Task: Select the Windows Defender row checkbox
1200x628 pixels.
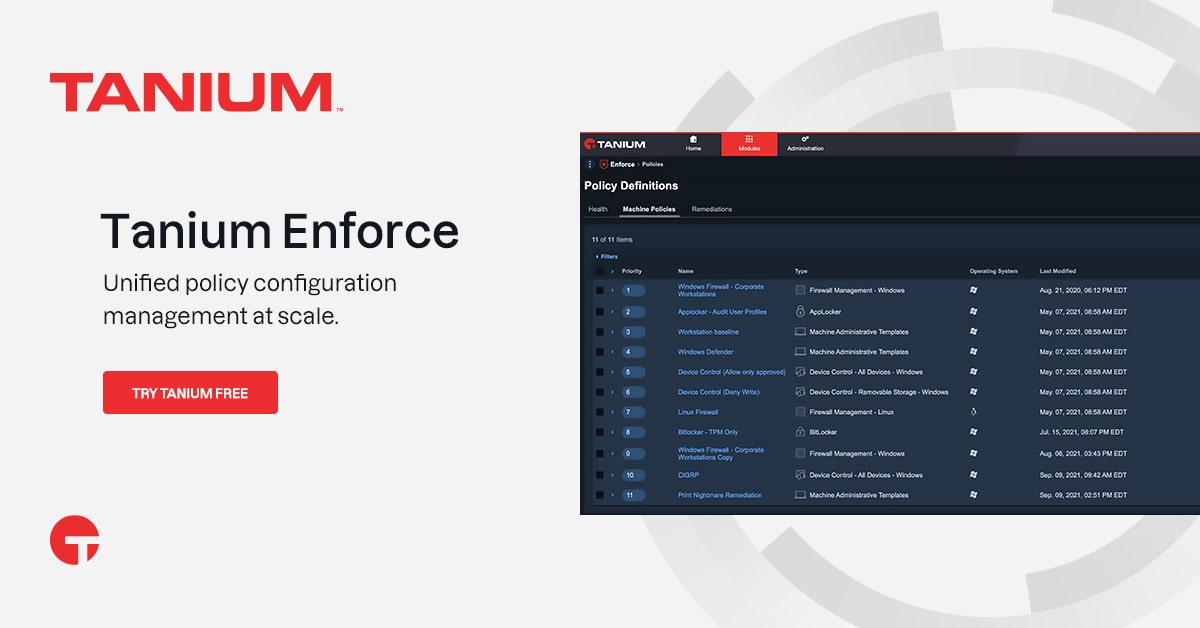Action: click(x=600, y=351)
